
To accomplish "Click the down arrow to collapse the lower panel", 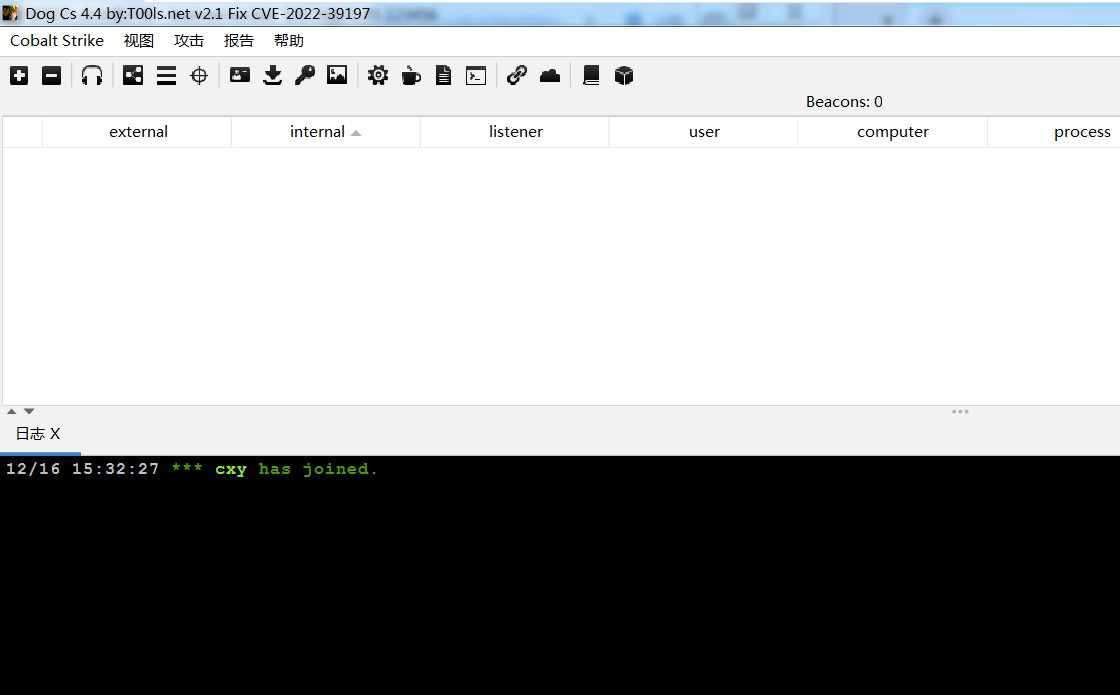I will click(x=29, y=411).
